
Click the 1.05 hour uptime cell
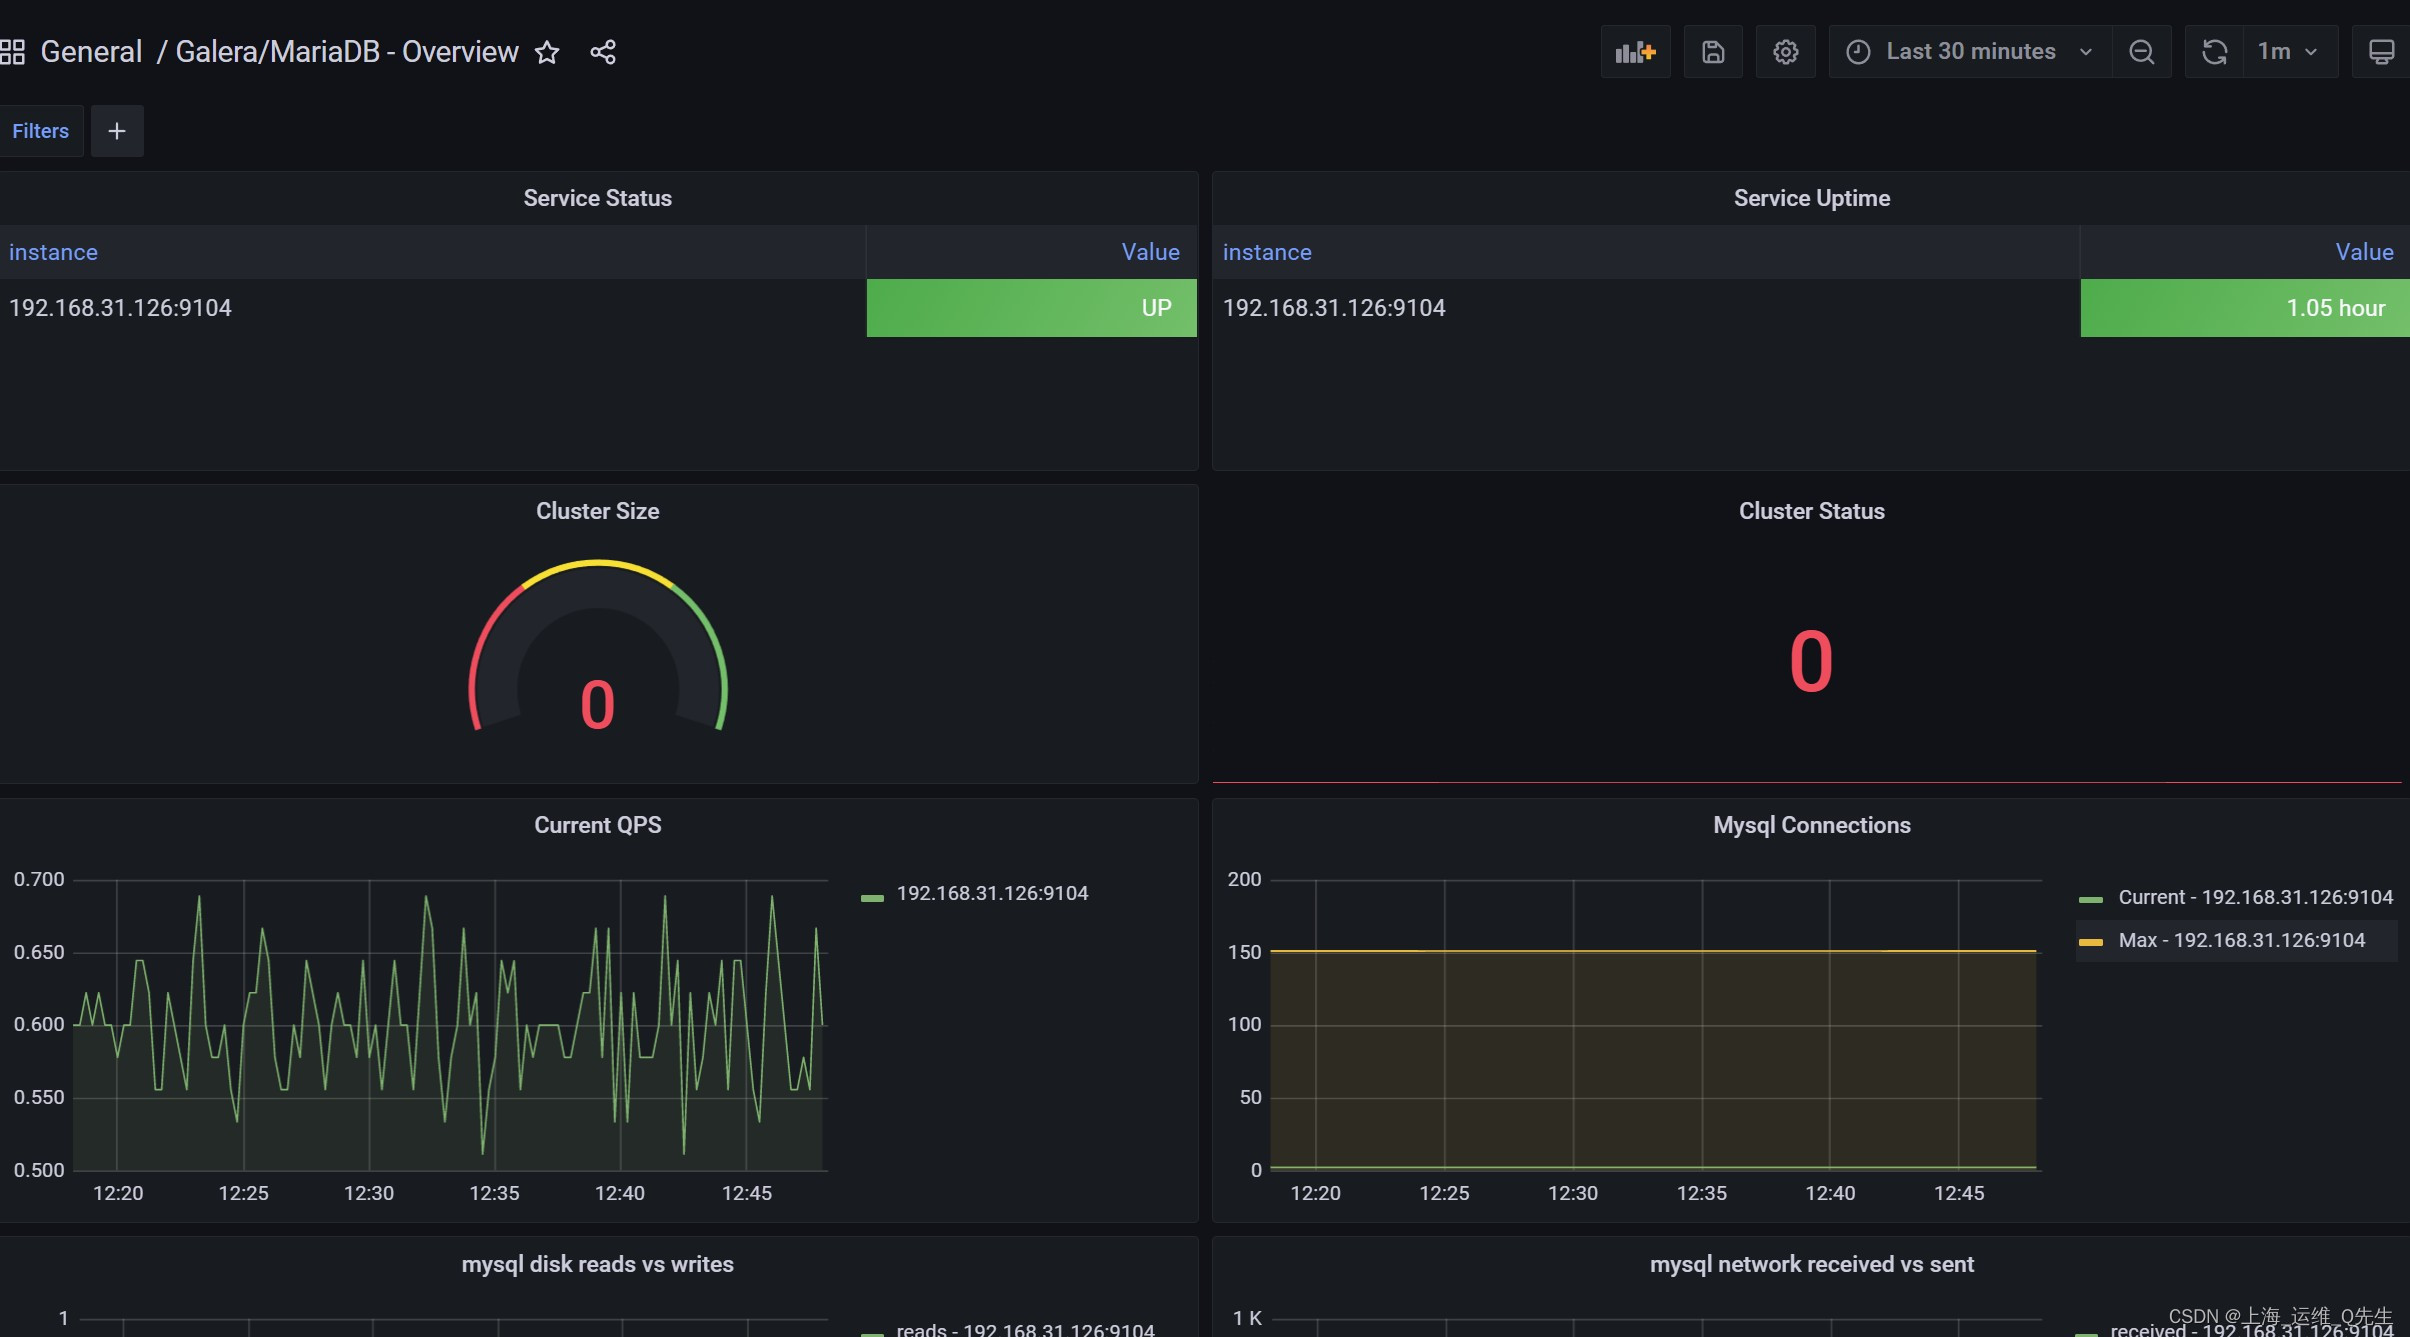[2245, 308]
